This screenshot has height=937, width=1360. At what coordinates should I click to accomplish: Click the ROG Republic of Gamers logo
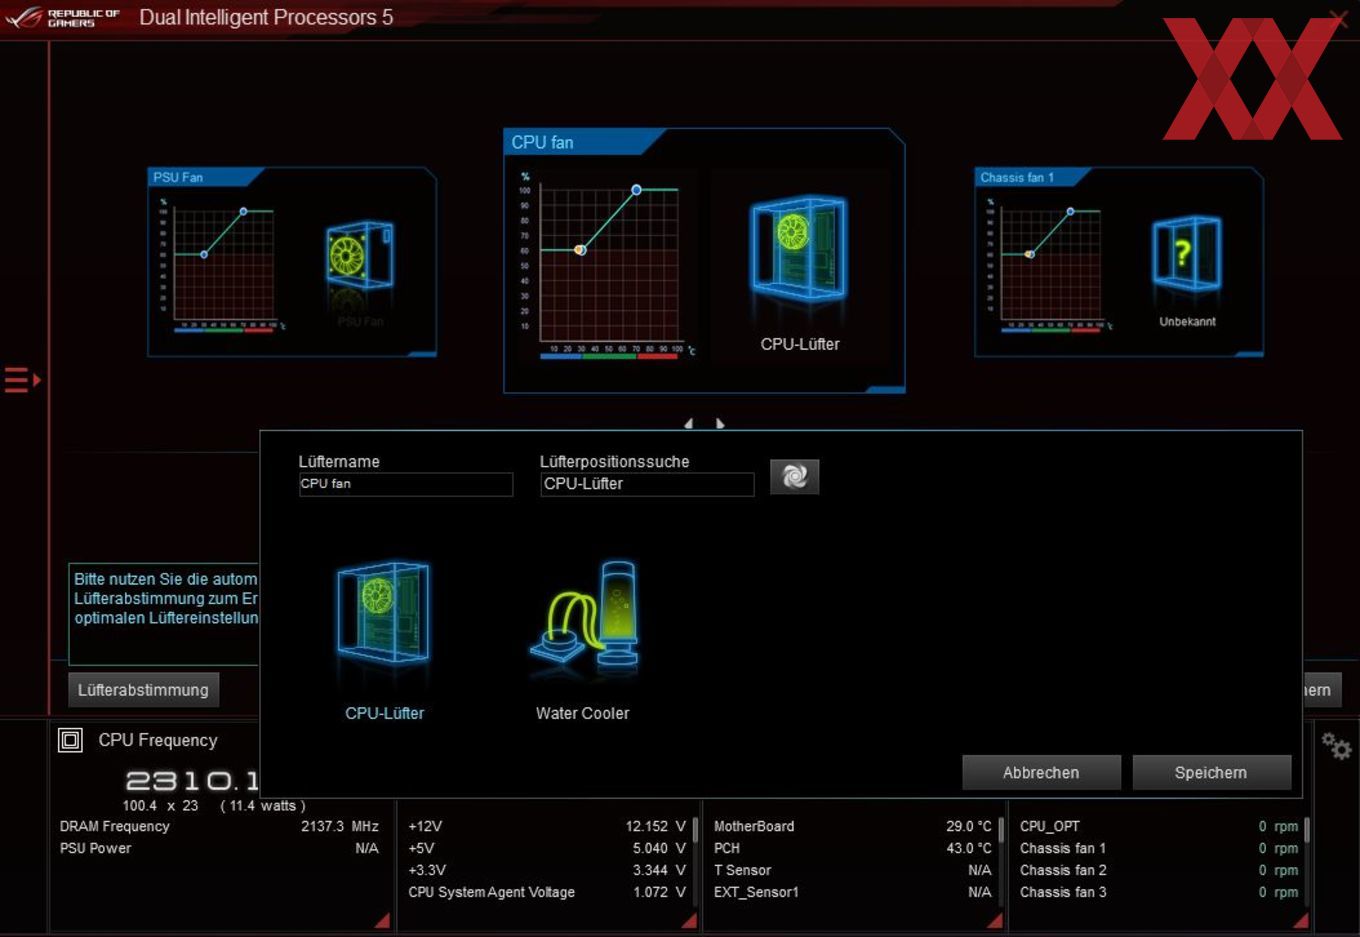tap(62, 17)
